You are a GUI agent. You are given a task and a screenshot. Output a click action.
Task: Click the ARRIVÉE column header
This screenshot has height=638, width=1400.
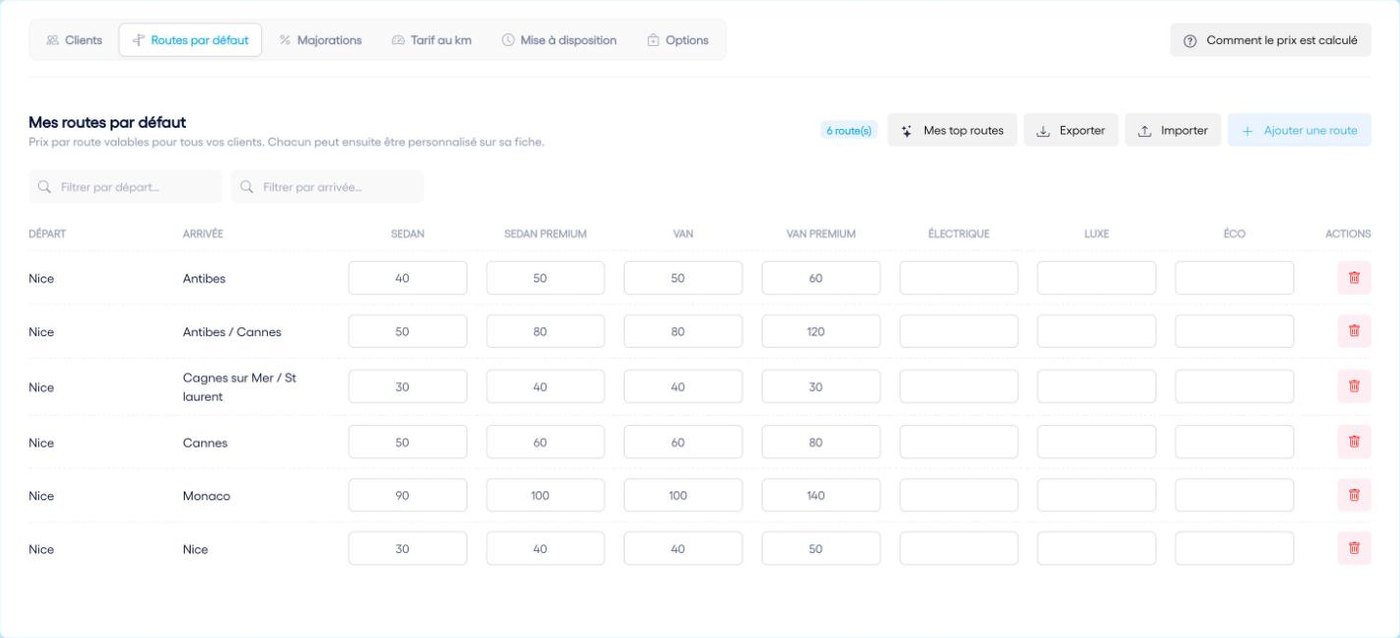tap(203, 234)
